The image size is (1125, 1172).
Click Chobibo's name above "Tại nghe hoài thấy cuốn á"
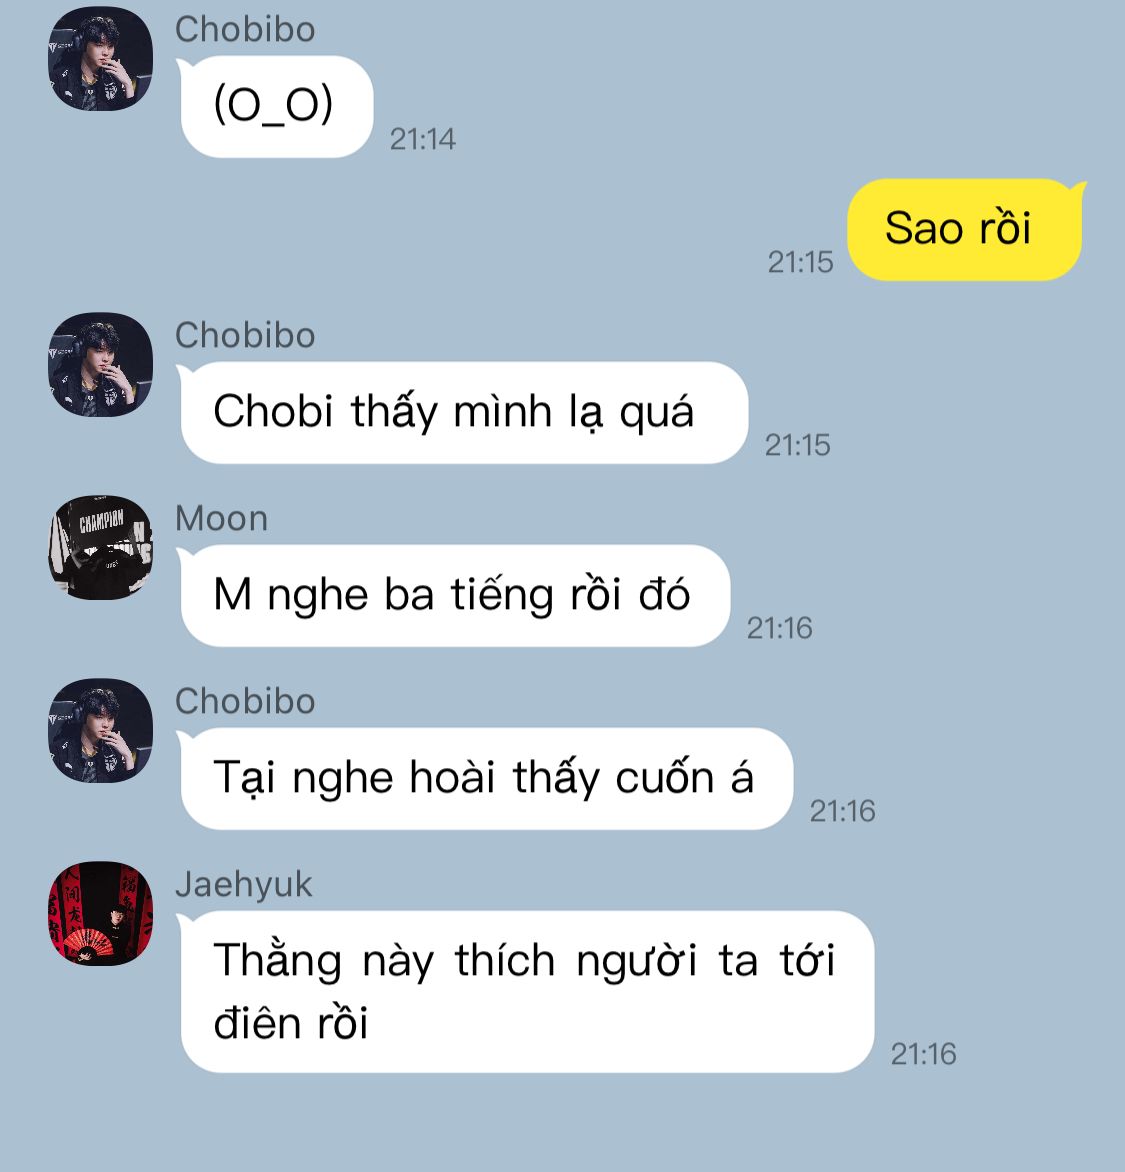pyautogui.click(x=245, y=701)
